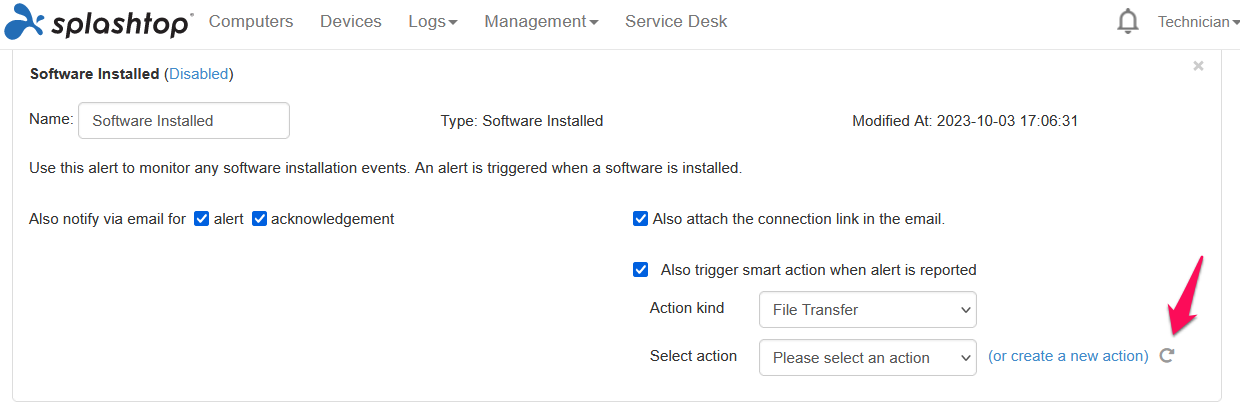Focus the alert Name input field
The image size is (1240, 412).
tap(184, 120)
